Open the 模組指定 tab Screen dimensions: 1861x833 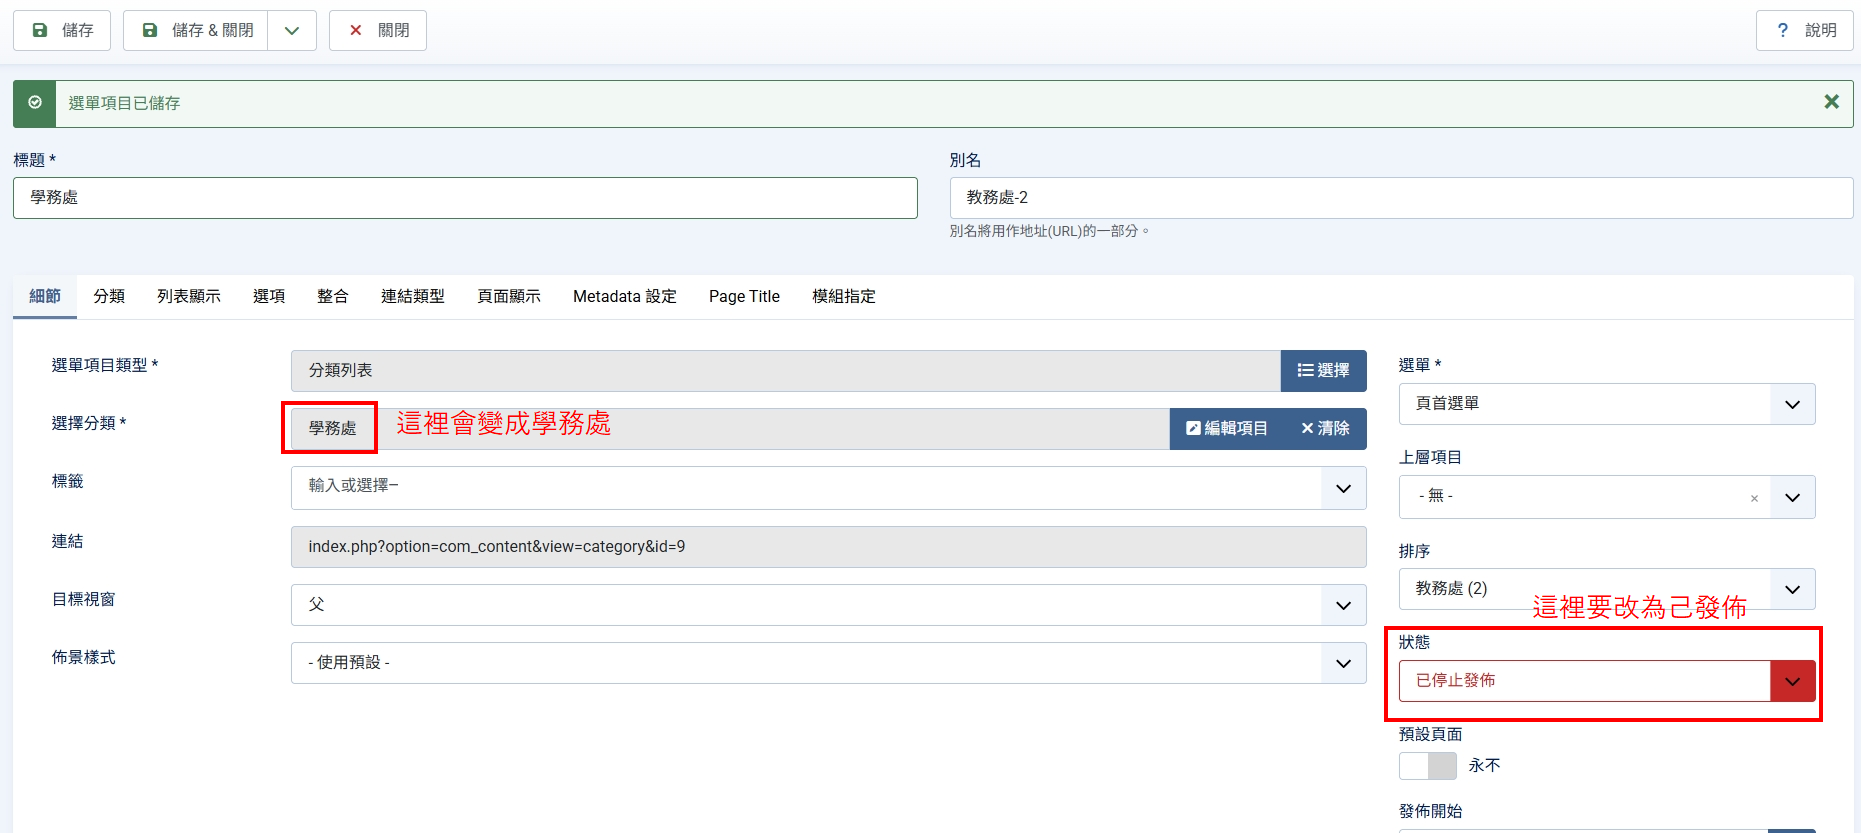coord(844,296)
